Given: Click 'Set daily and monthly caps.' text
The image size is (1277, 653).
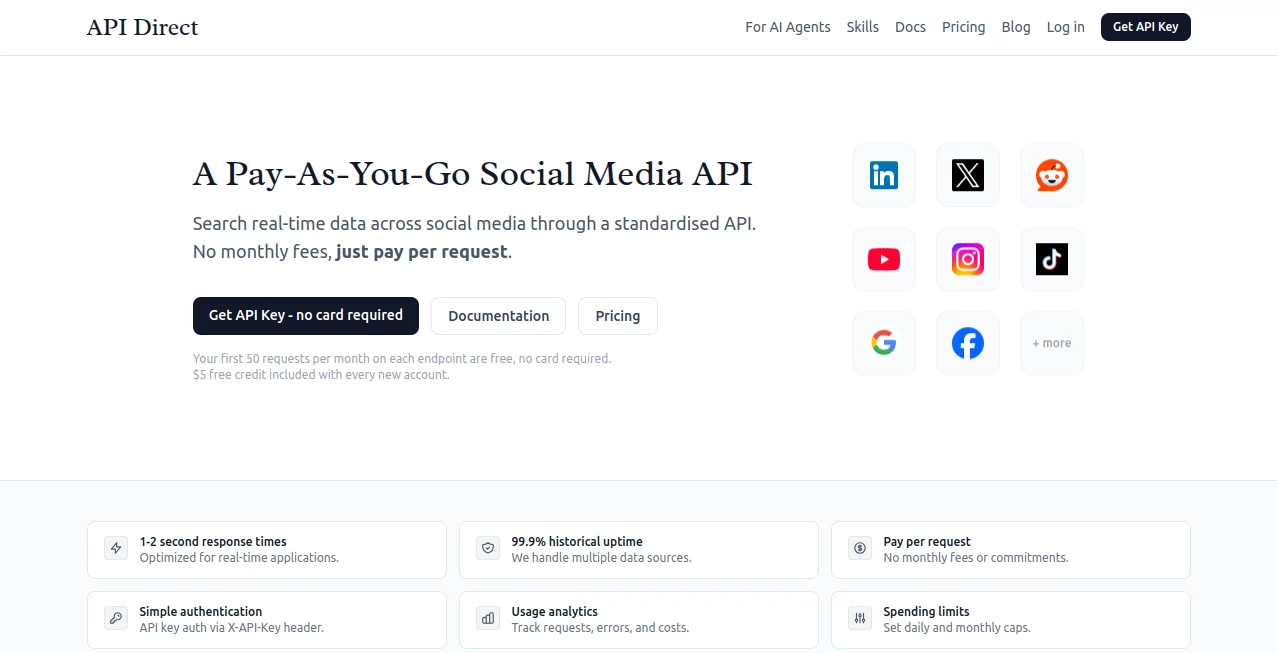Looking at the screenshot, I should click(957, 628).
